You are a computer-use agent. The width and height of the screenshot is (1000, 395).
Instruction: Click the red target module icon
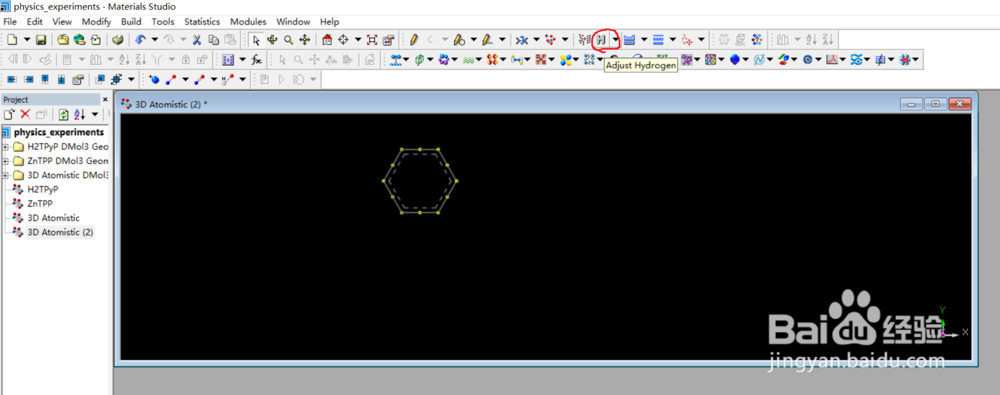[x=807, y=60]
